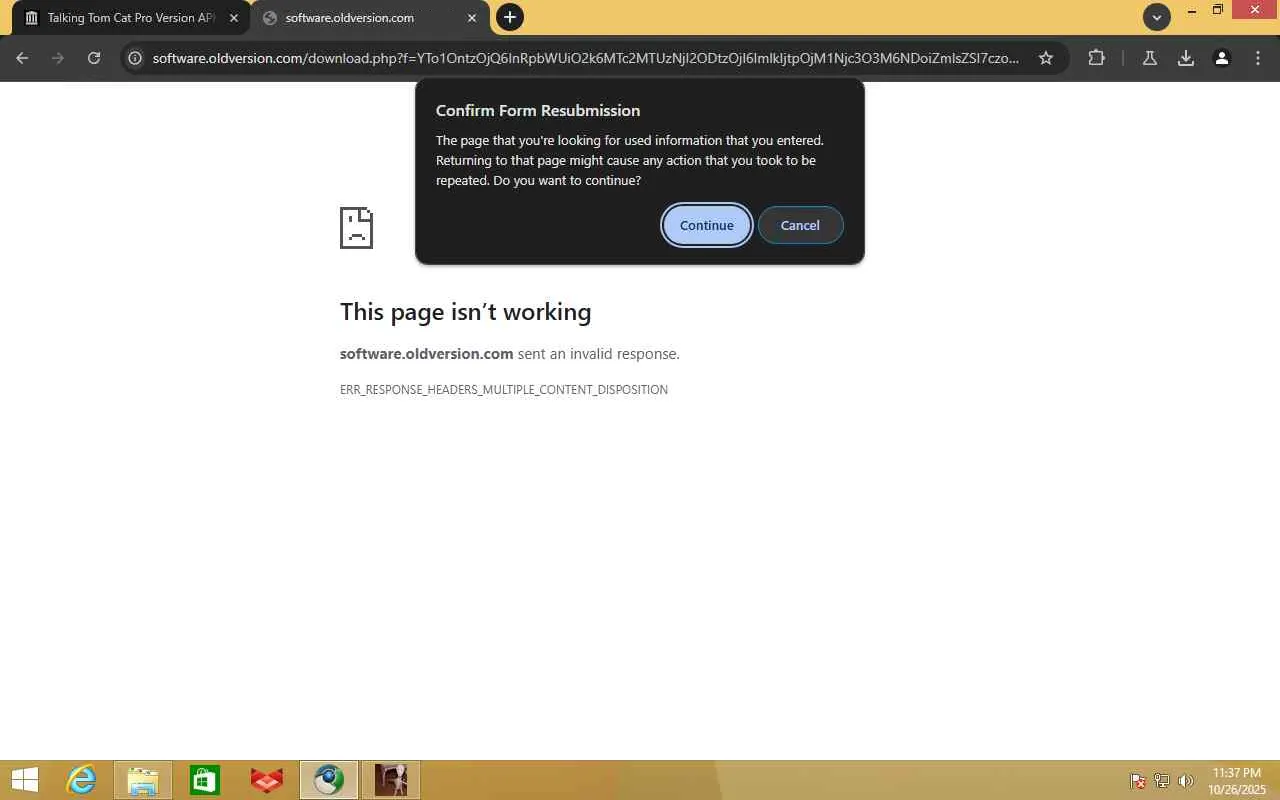
Task: Minimize the browser window
Action: click(1192, 11)
